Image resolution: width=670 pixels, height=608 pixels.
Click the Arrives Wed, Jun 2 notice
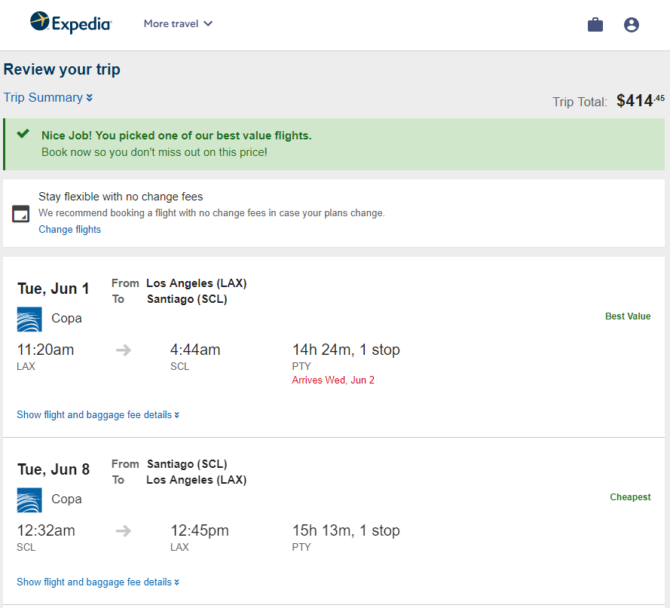tap(333, 380)
